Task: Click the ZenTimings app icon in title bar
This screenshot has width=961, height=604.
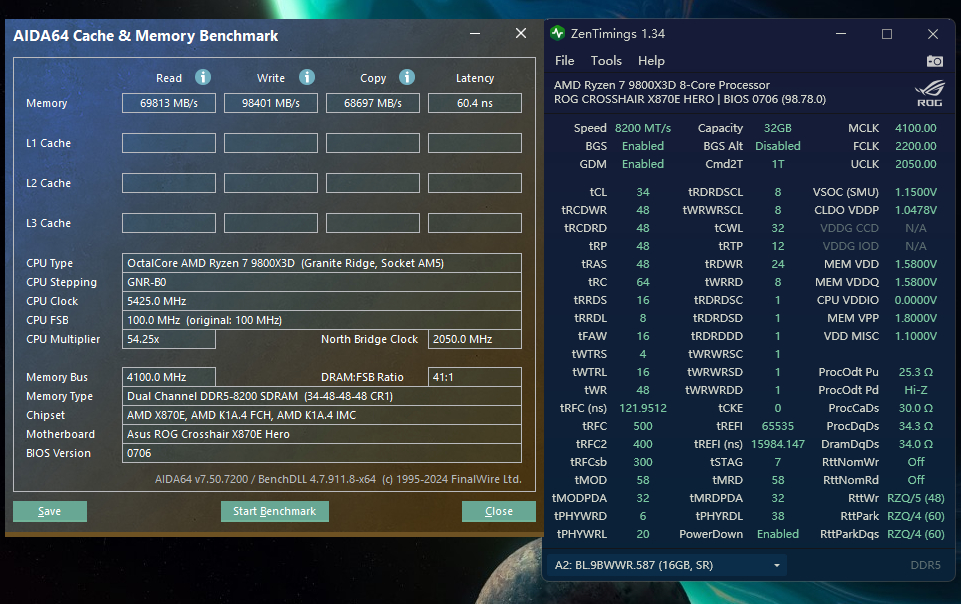Action: (x=557, y=33)
